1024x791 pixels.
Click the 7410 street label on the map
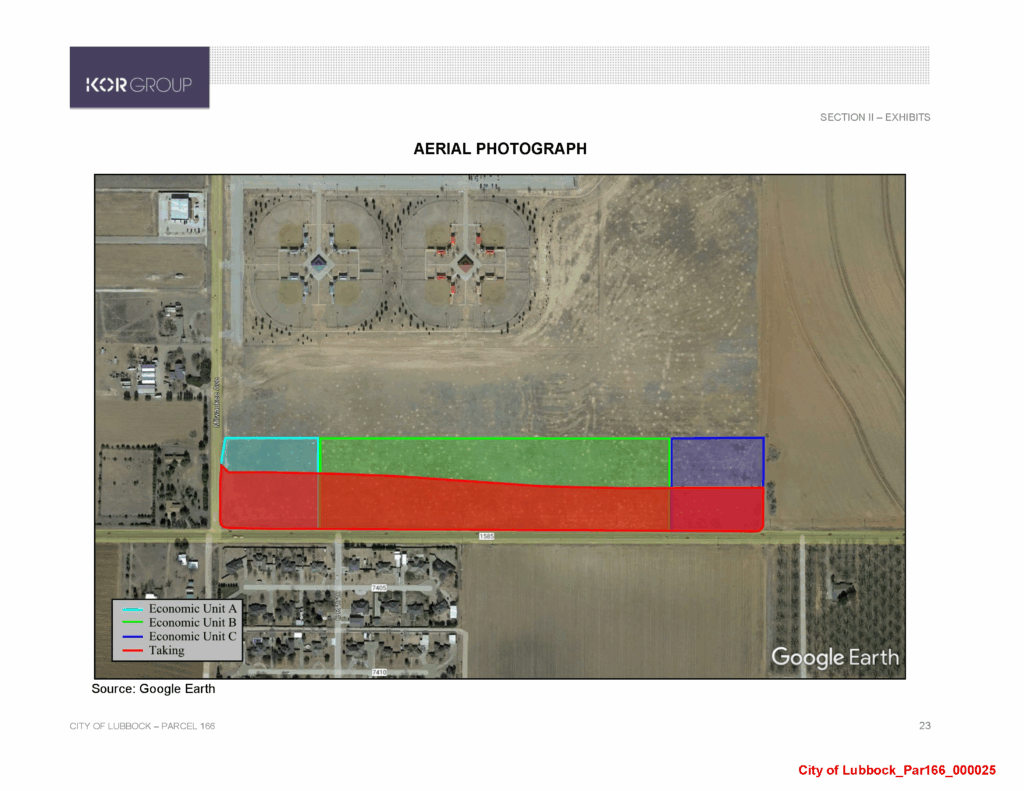380,672
